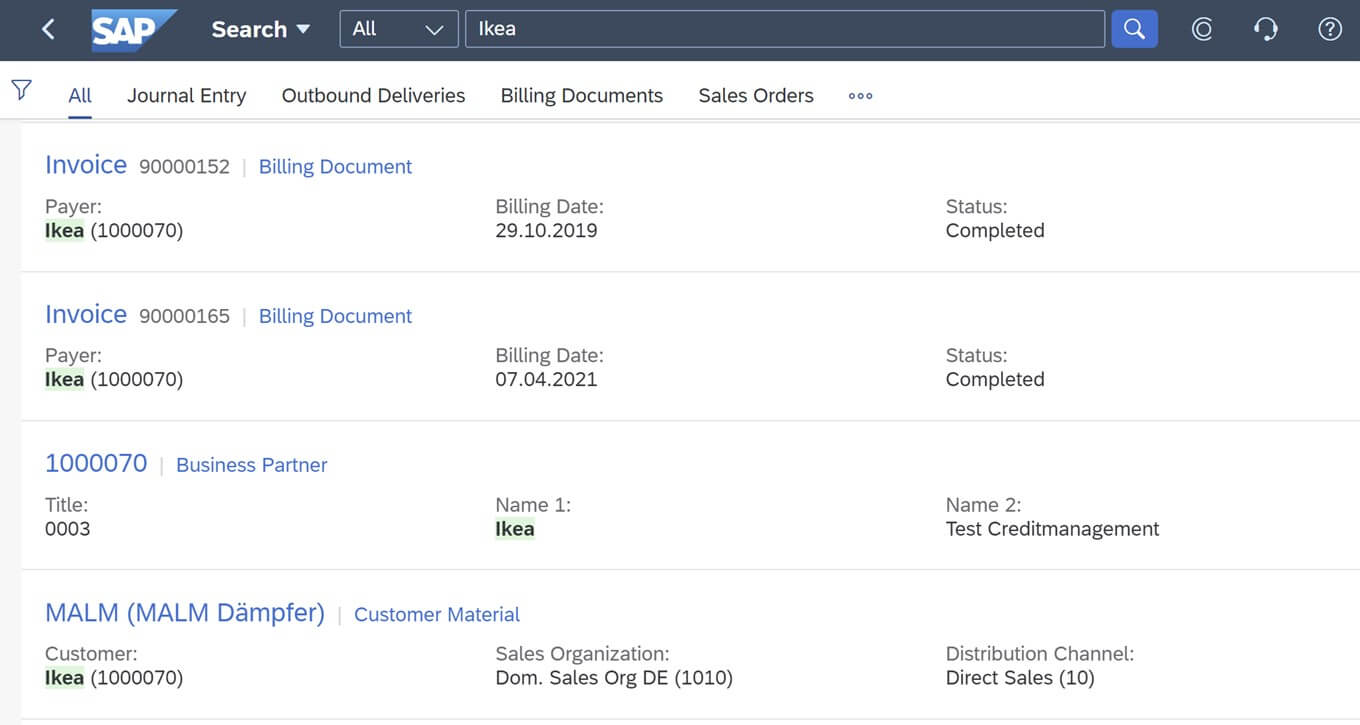The width and height of the screenshot is (1360, 725).
Task: Run the search with magnifier button
Action: click(1134, 29)
